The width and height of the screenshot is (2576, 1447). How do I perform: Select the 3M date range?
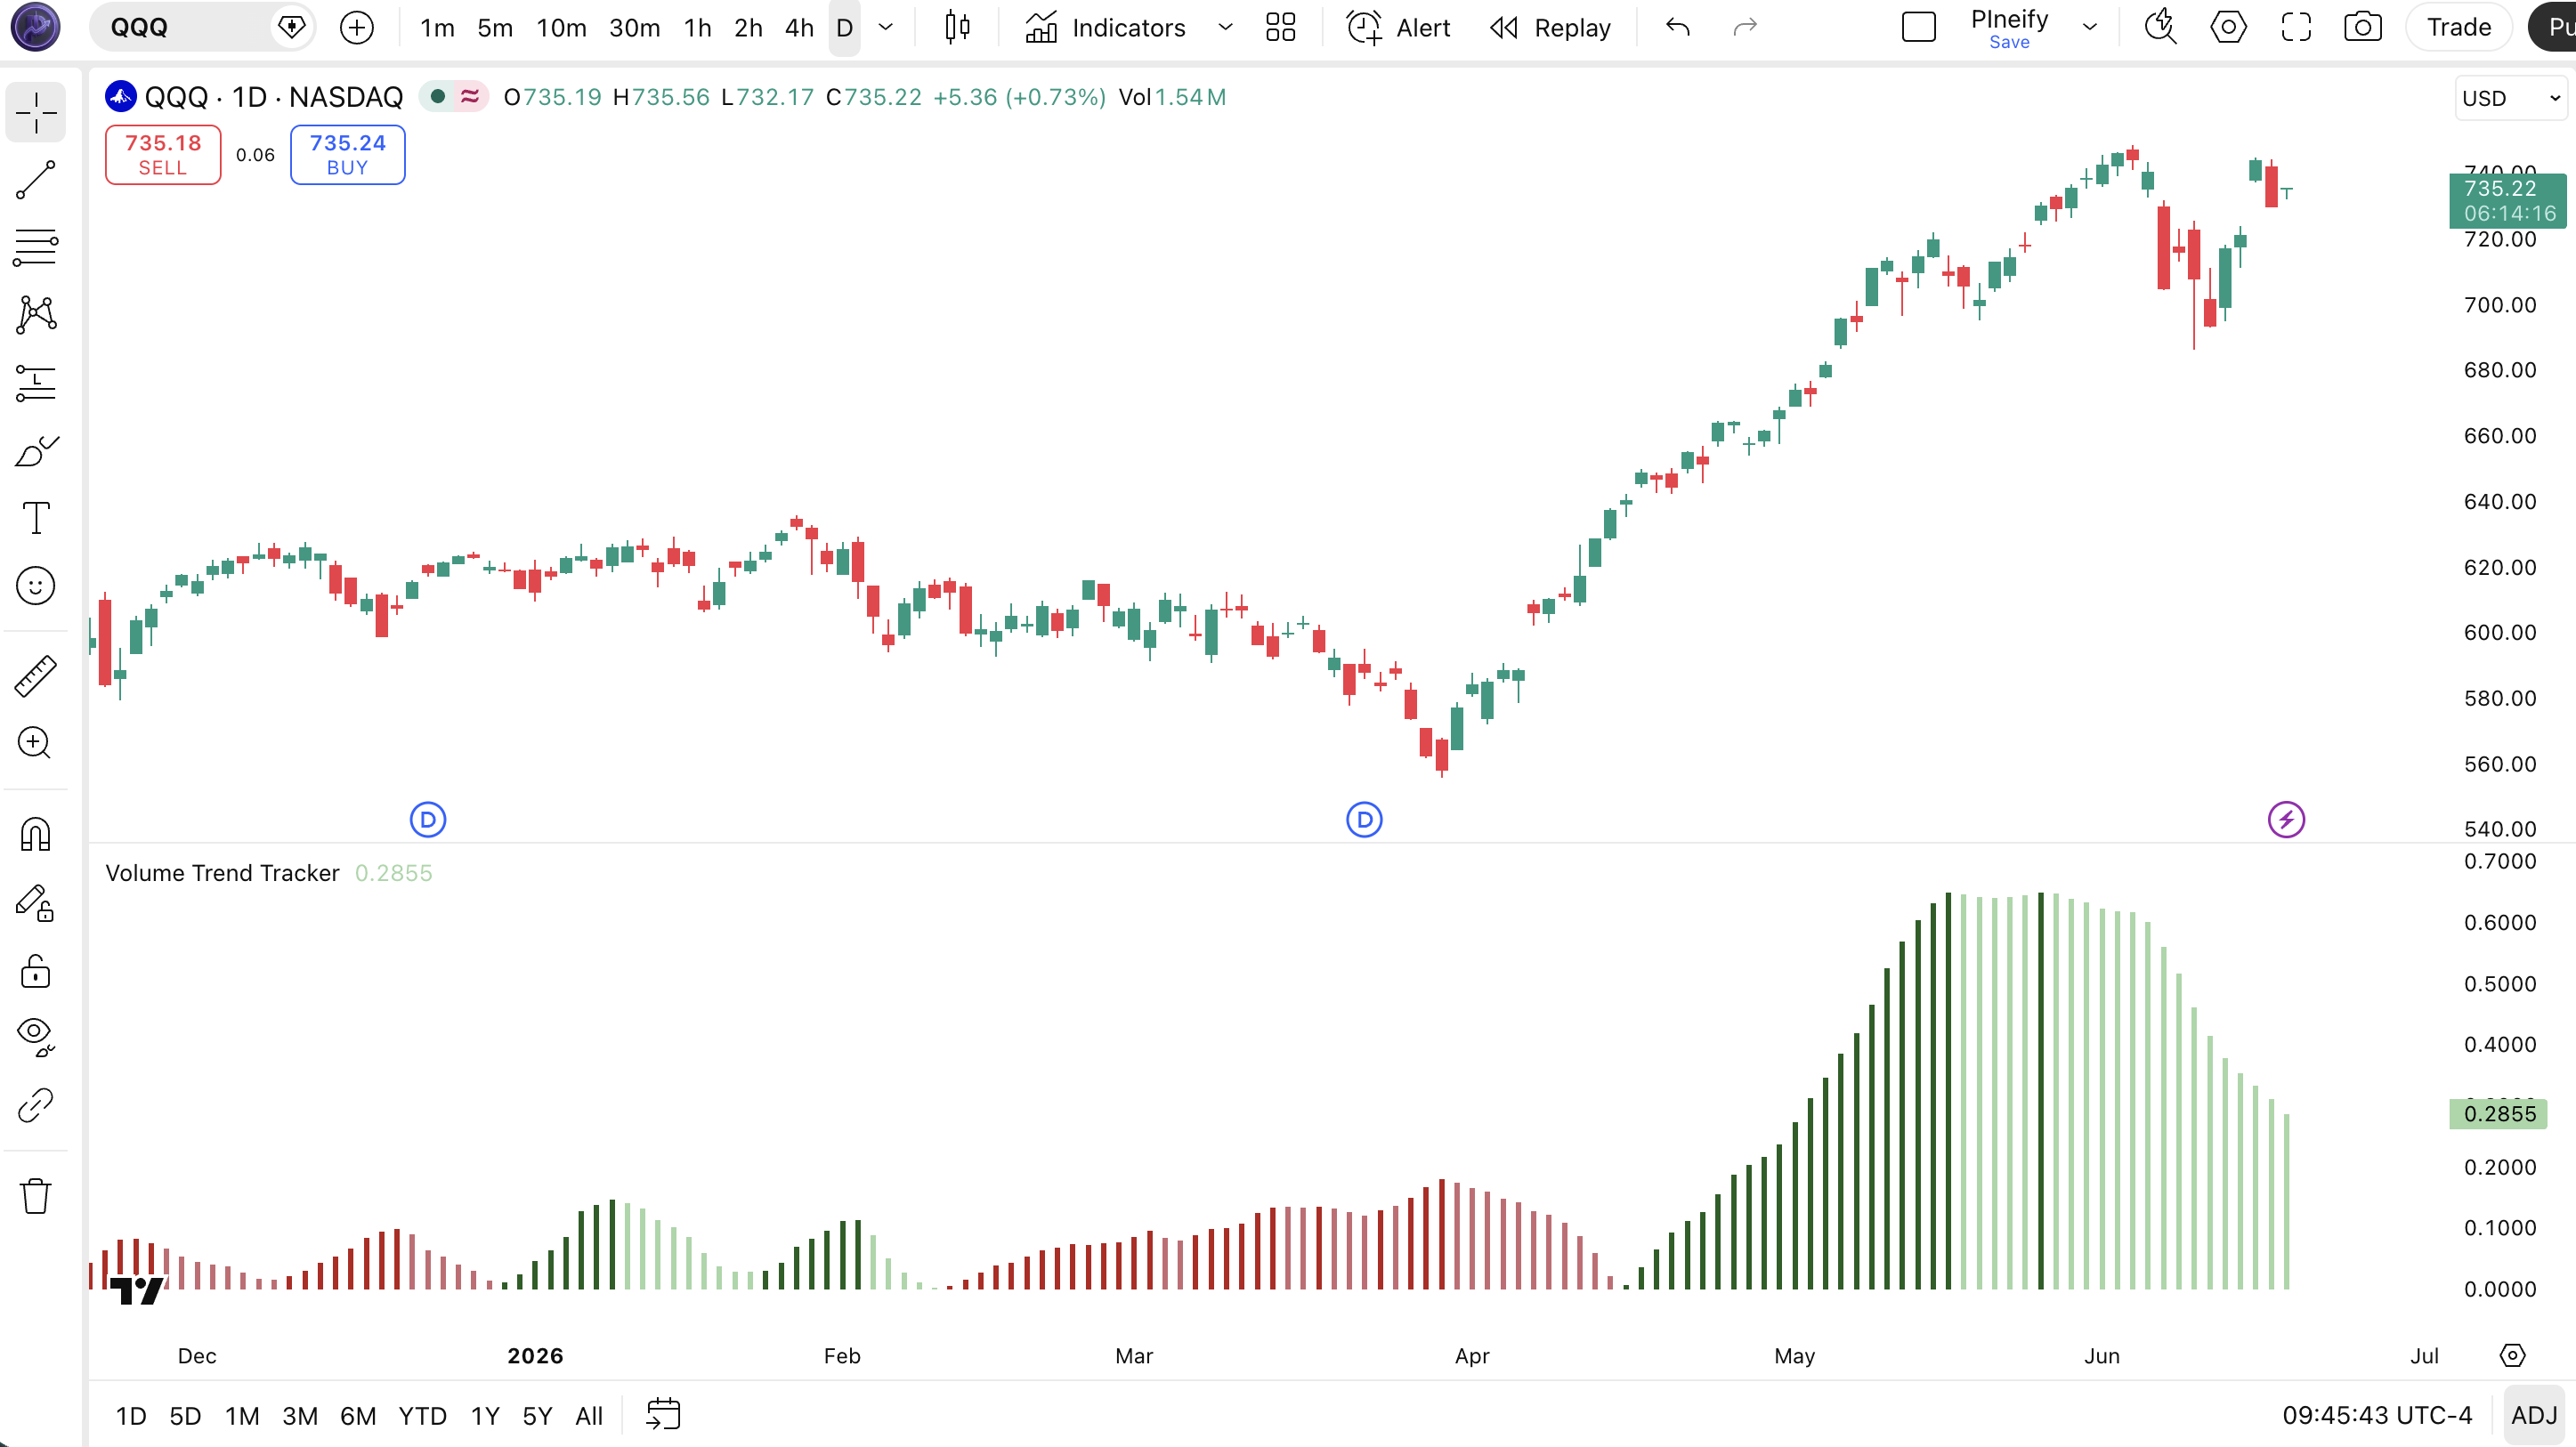tap(300, 1416)
